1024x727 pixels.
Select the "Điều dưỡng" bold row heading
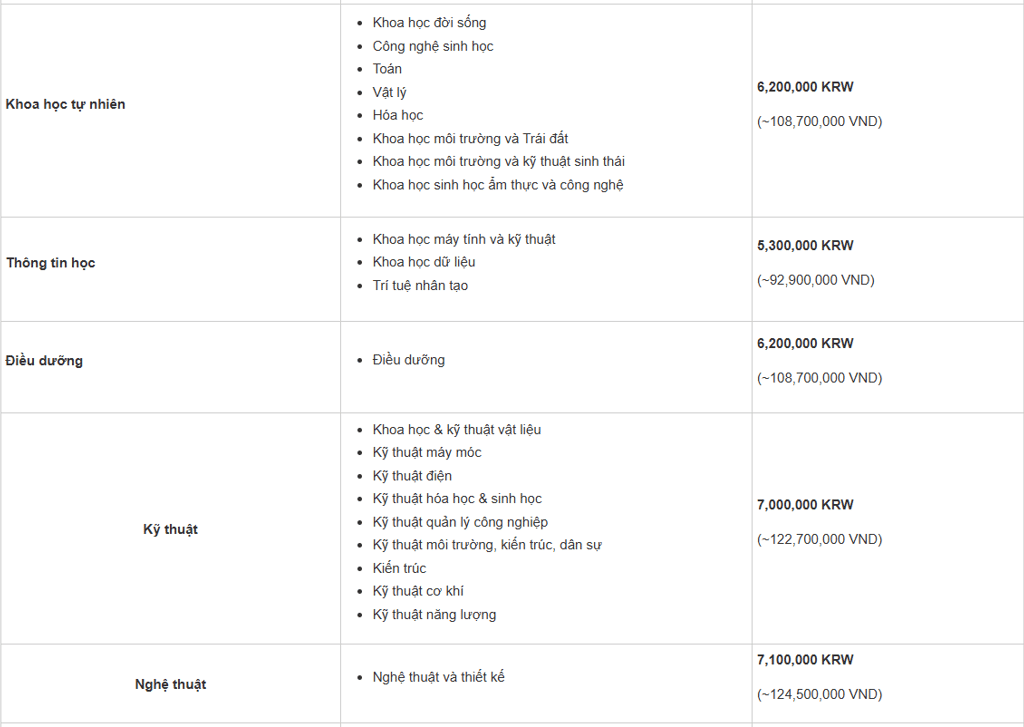click(x=44, y=361)
